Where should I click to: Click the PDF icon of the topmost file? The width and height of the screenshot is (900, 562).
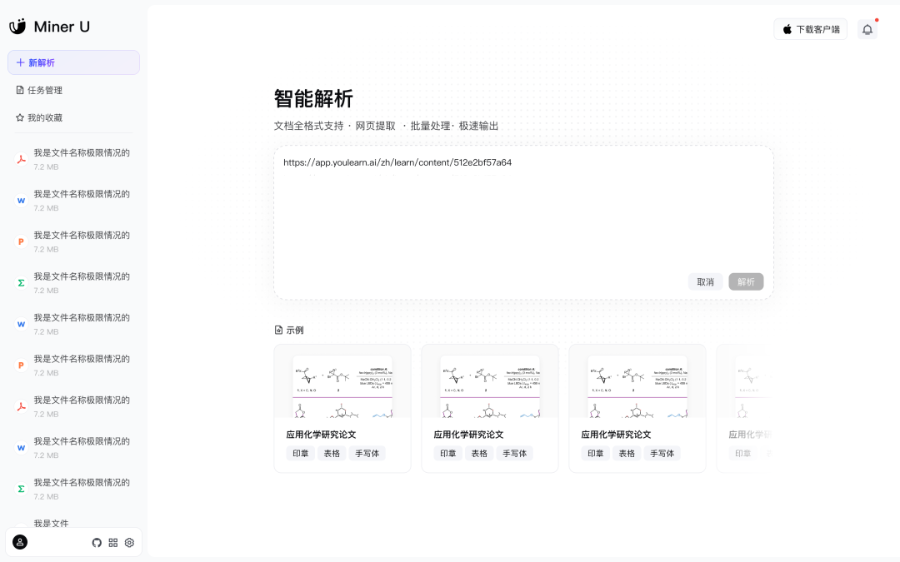click(21, 160)
